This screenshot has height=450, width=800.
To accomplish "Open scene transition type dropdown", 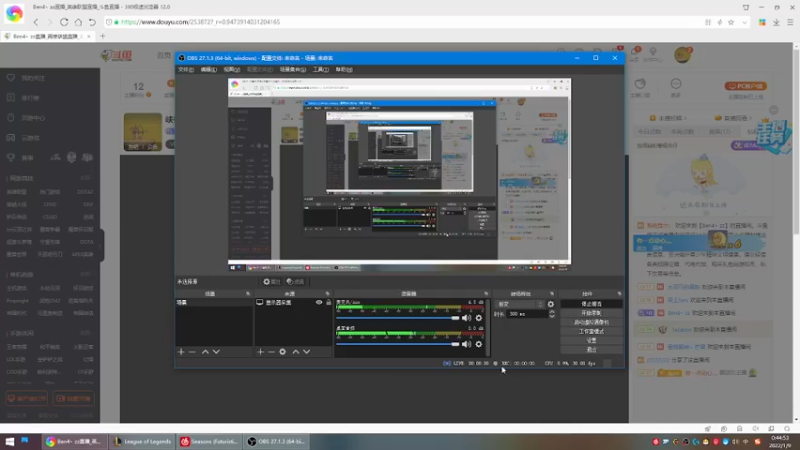I will point(519,304).
